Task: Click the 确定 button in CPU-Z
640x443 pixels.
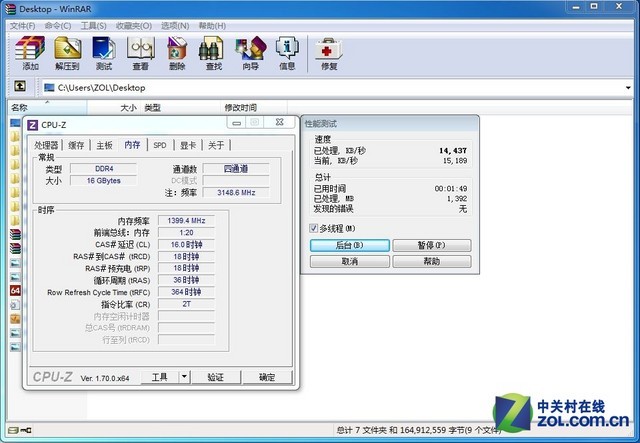Action: (267, 377)
